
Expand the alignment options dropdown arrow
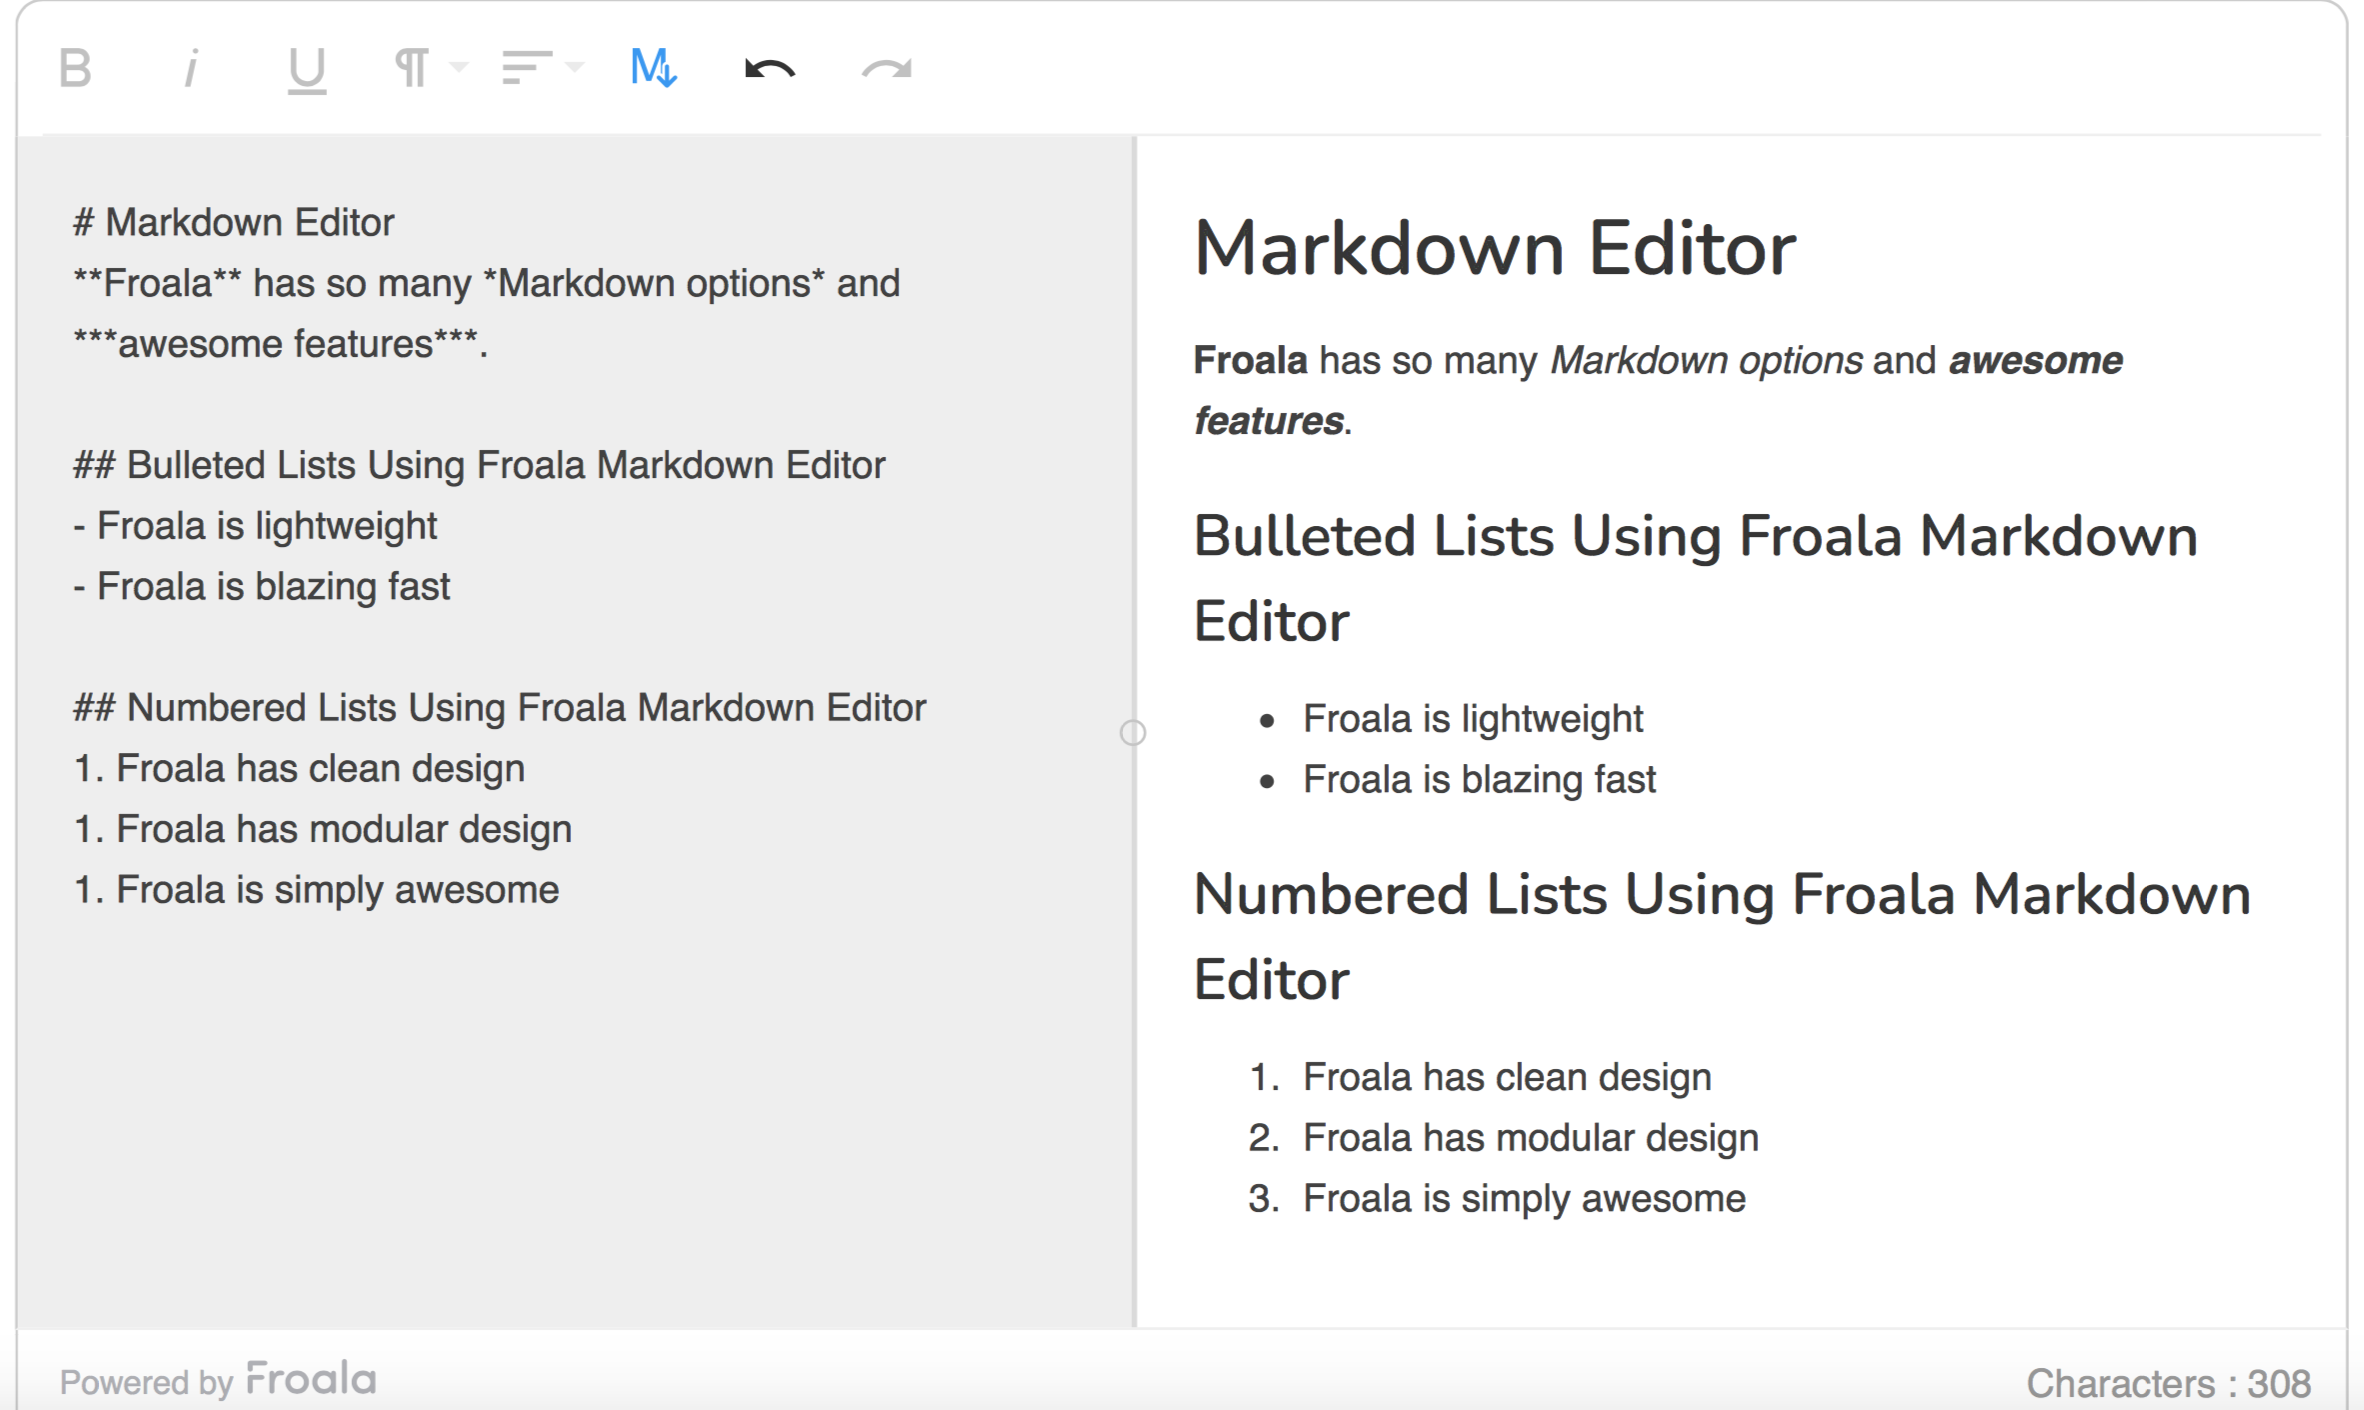574,70
